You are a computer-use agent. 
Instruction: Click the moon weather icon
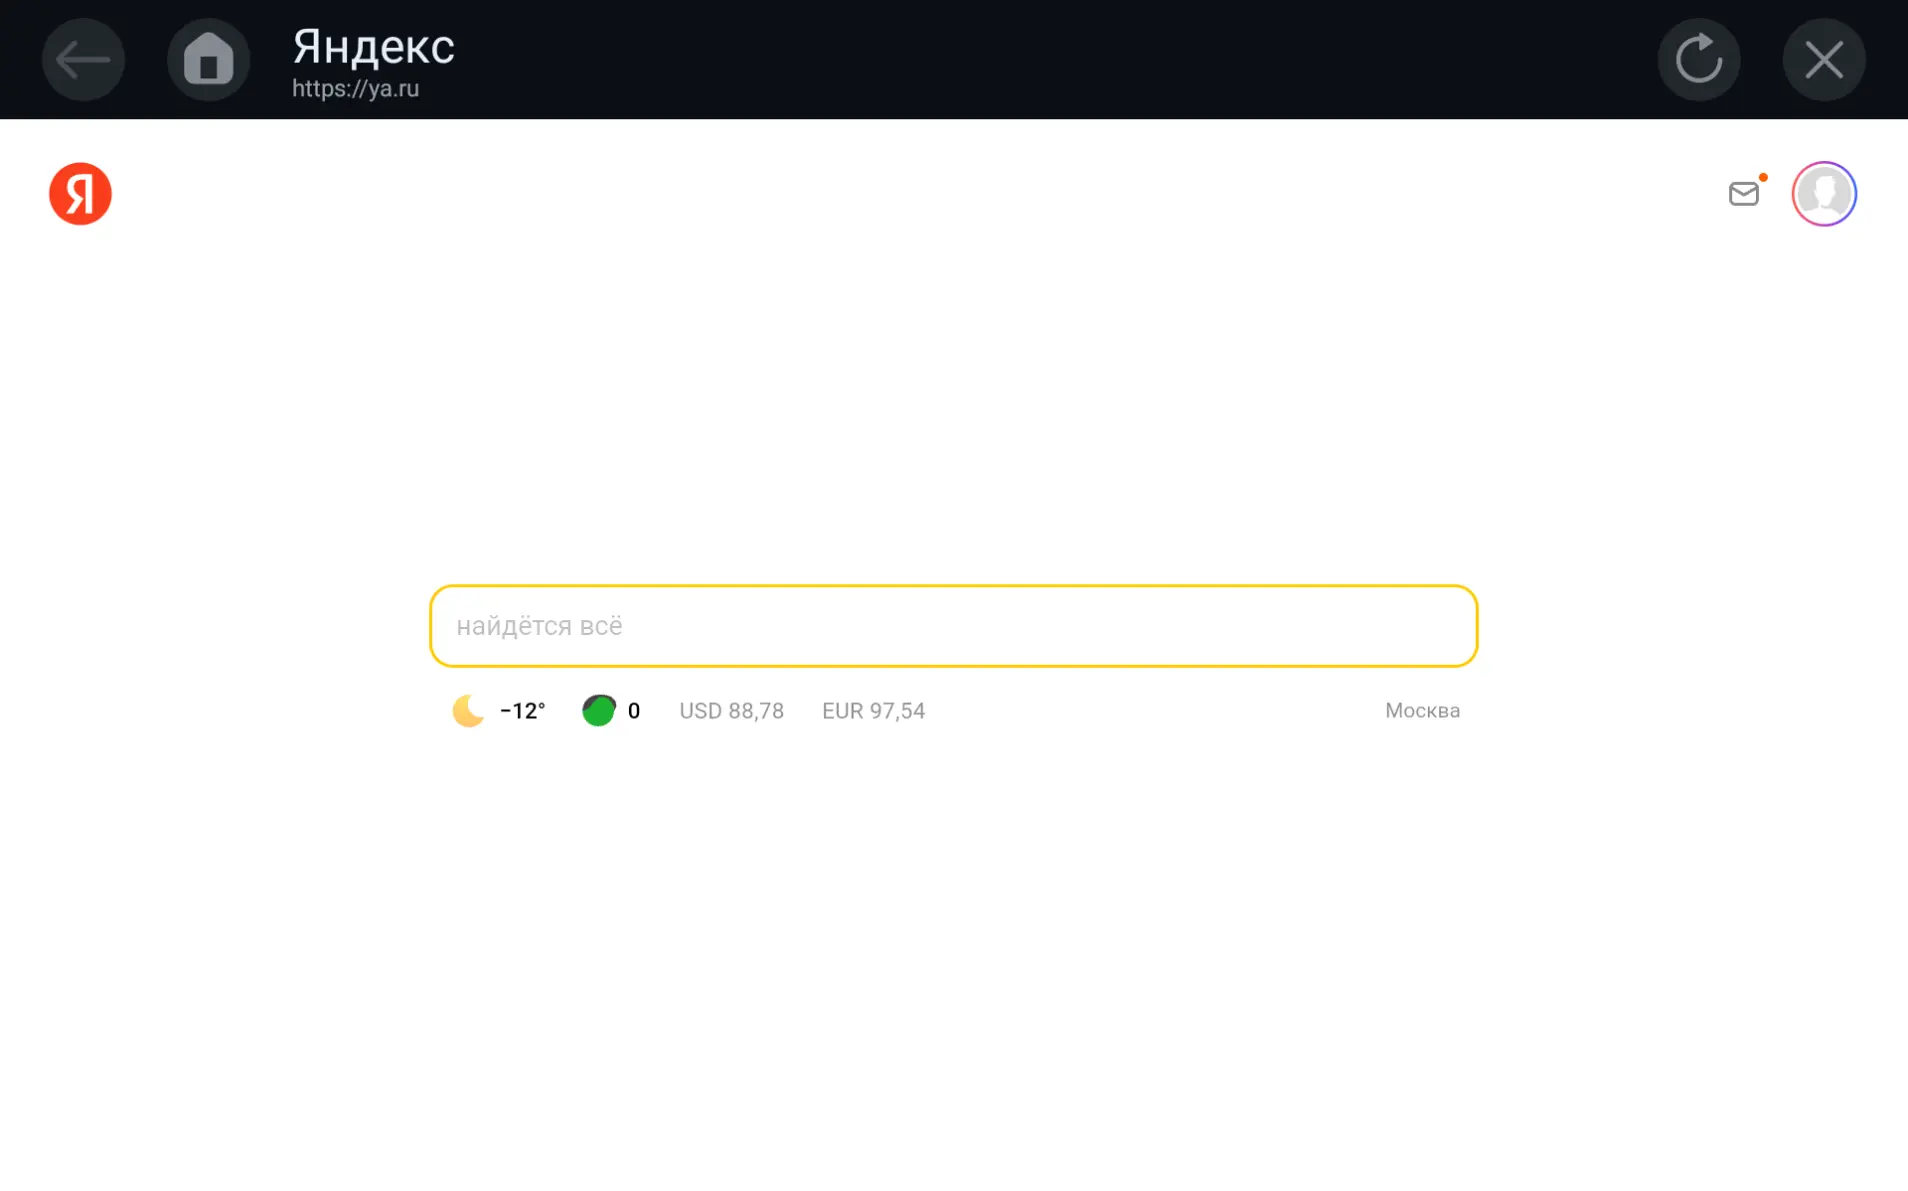[x=467, y=711]
